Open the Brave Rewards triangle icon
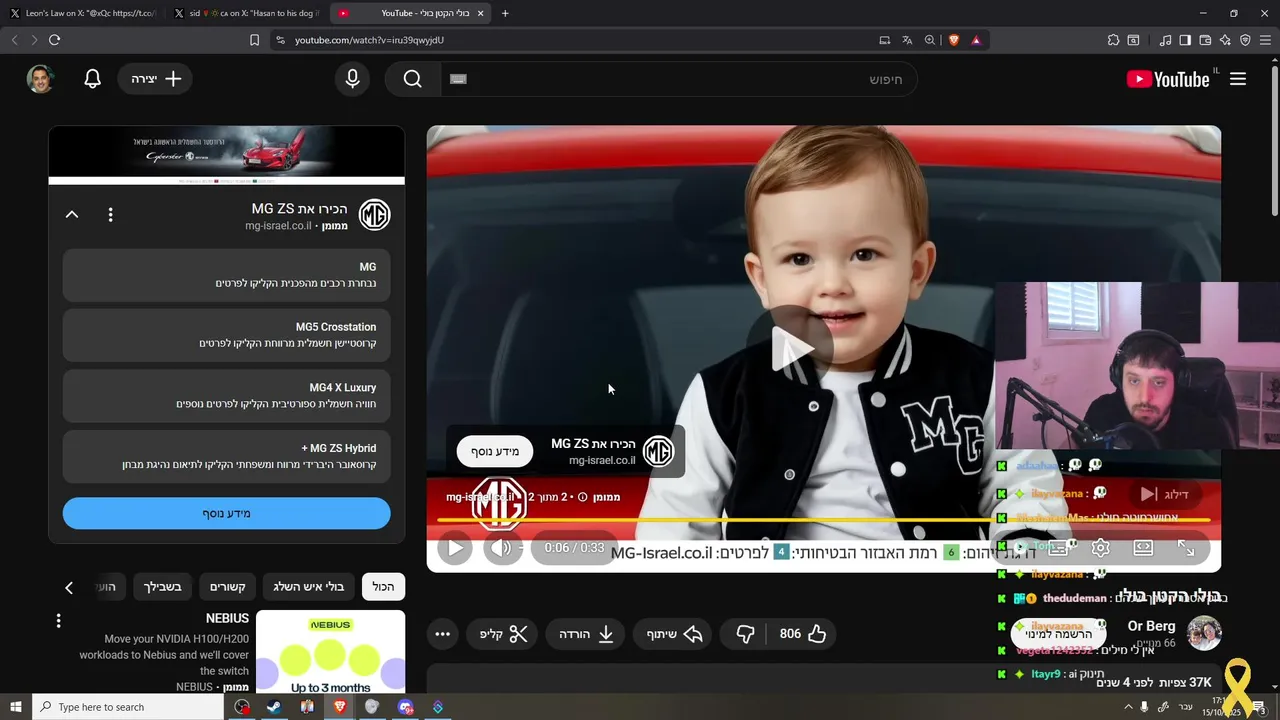The image size is (1280, 720). pos(976,40)
